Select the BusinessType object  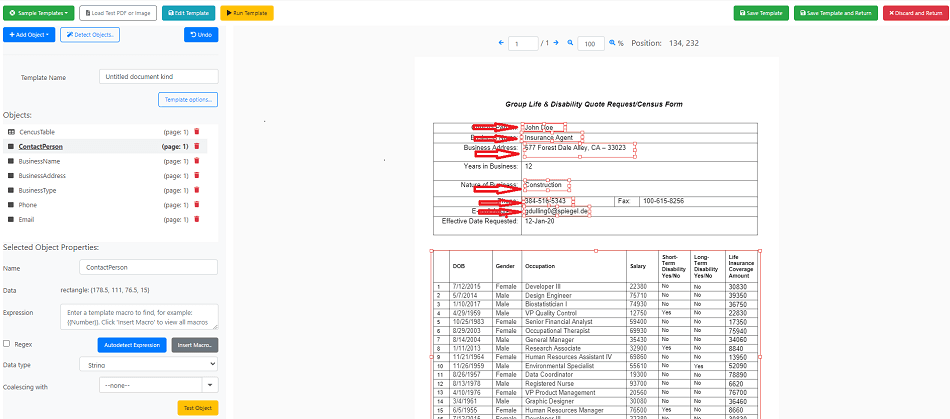click(x=38, y=190)
